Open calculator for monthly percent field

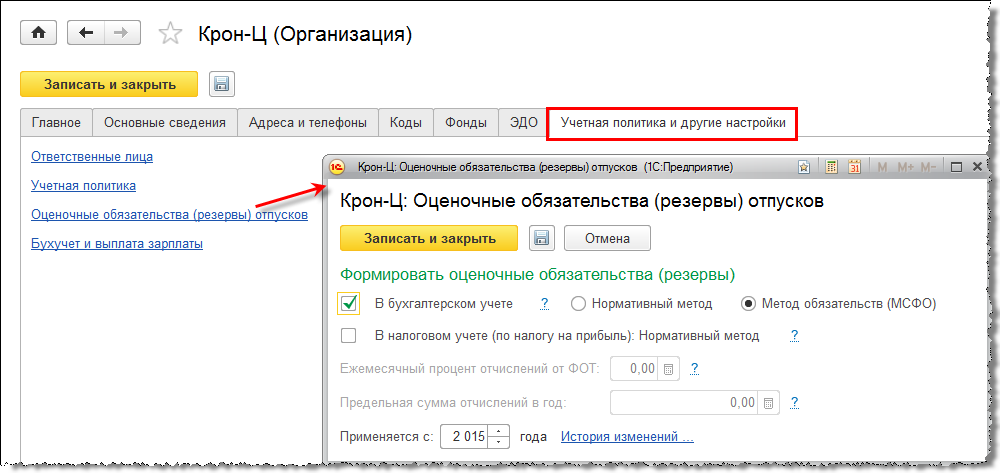click(x=669, y=368)
